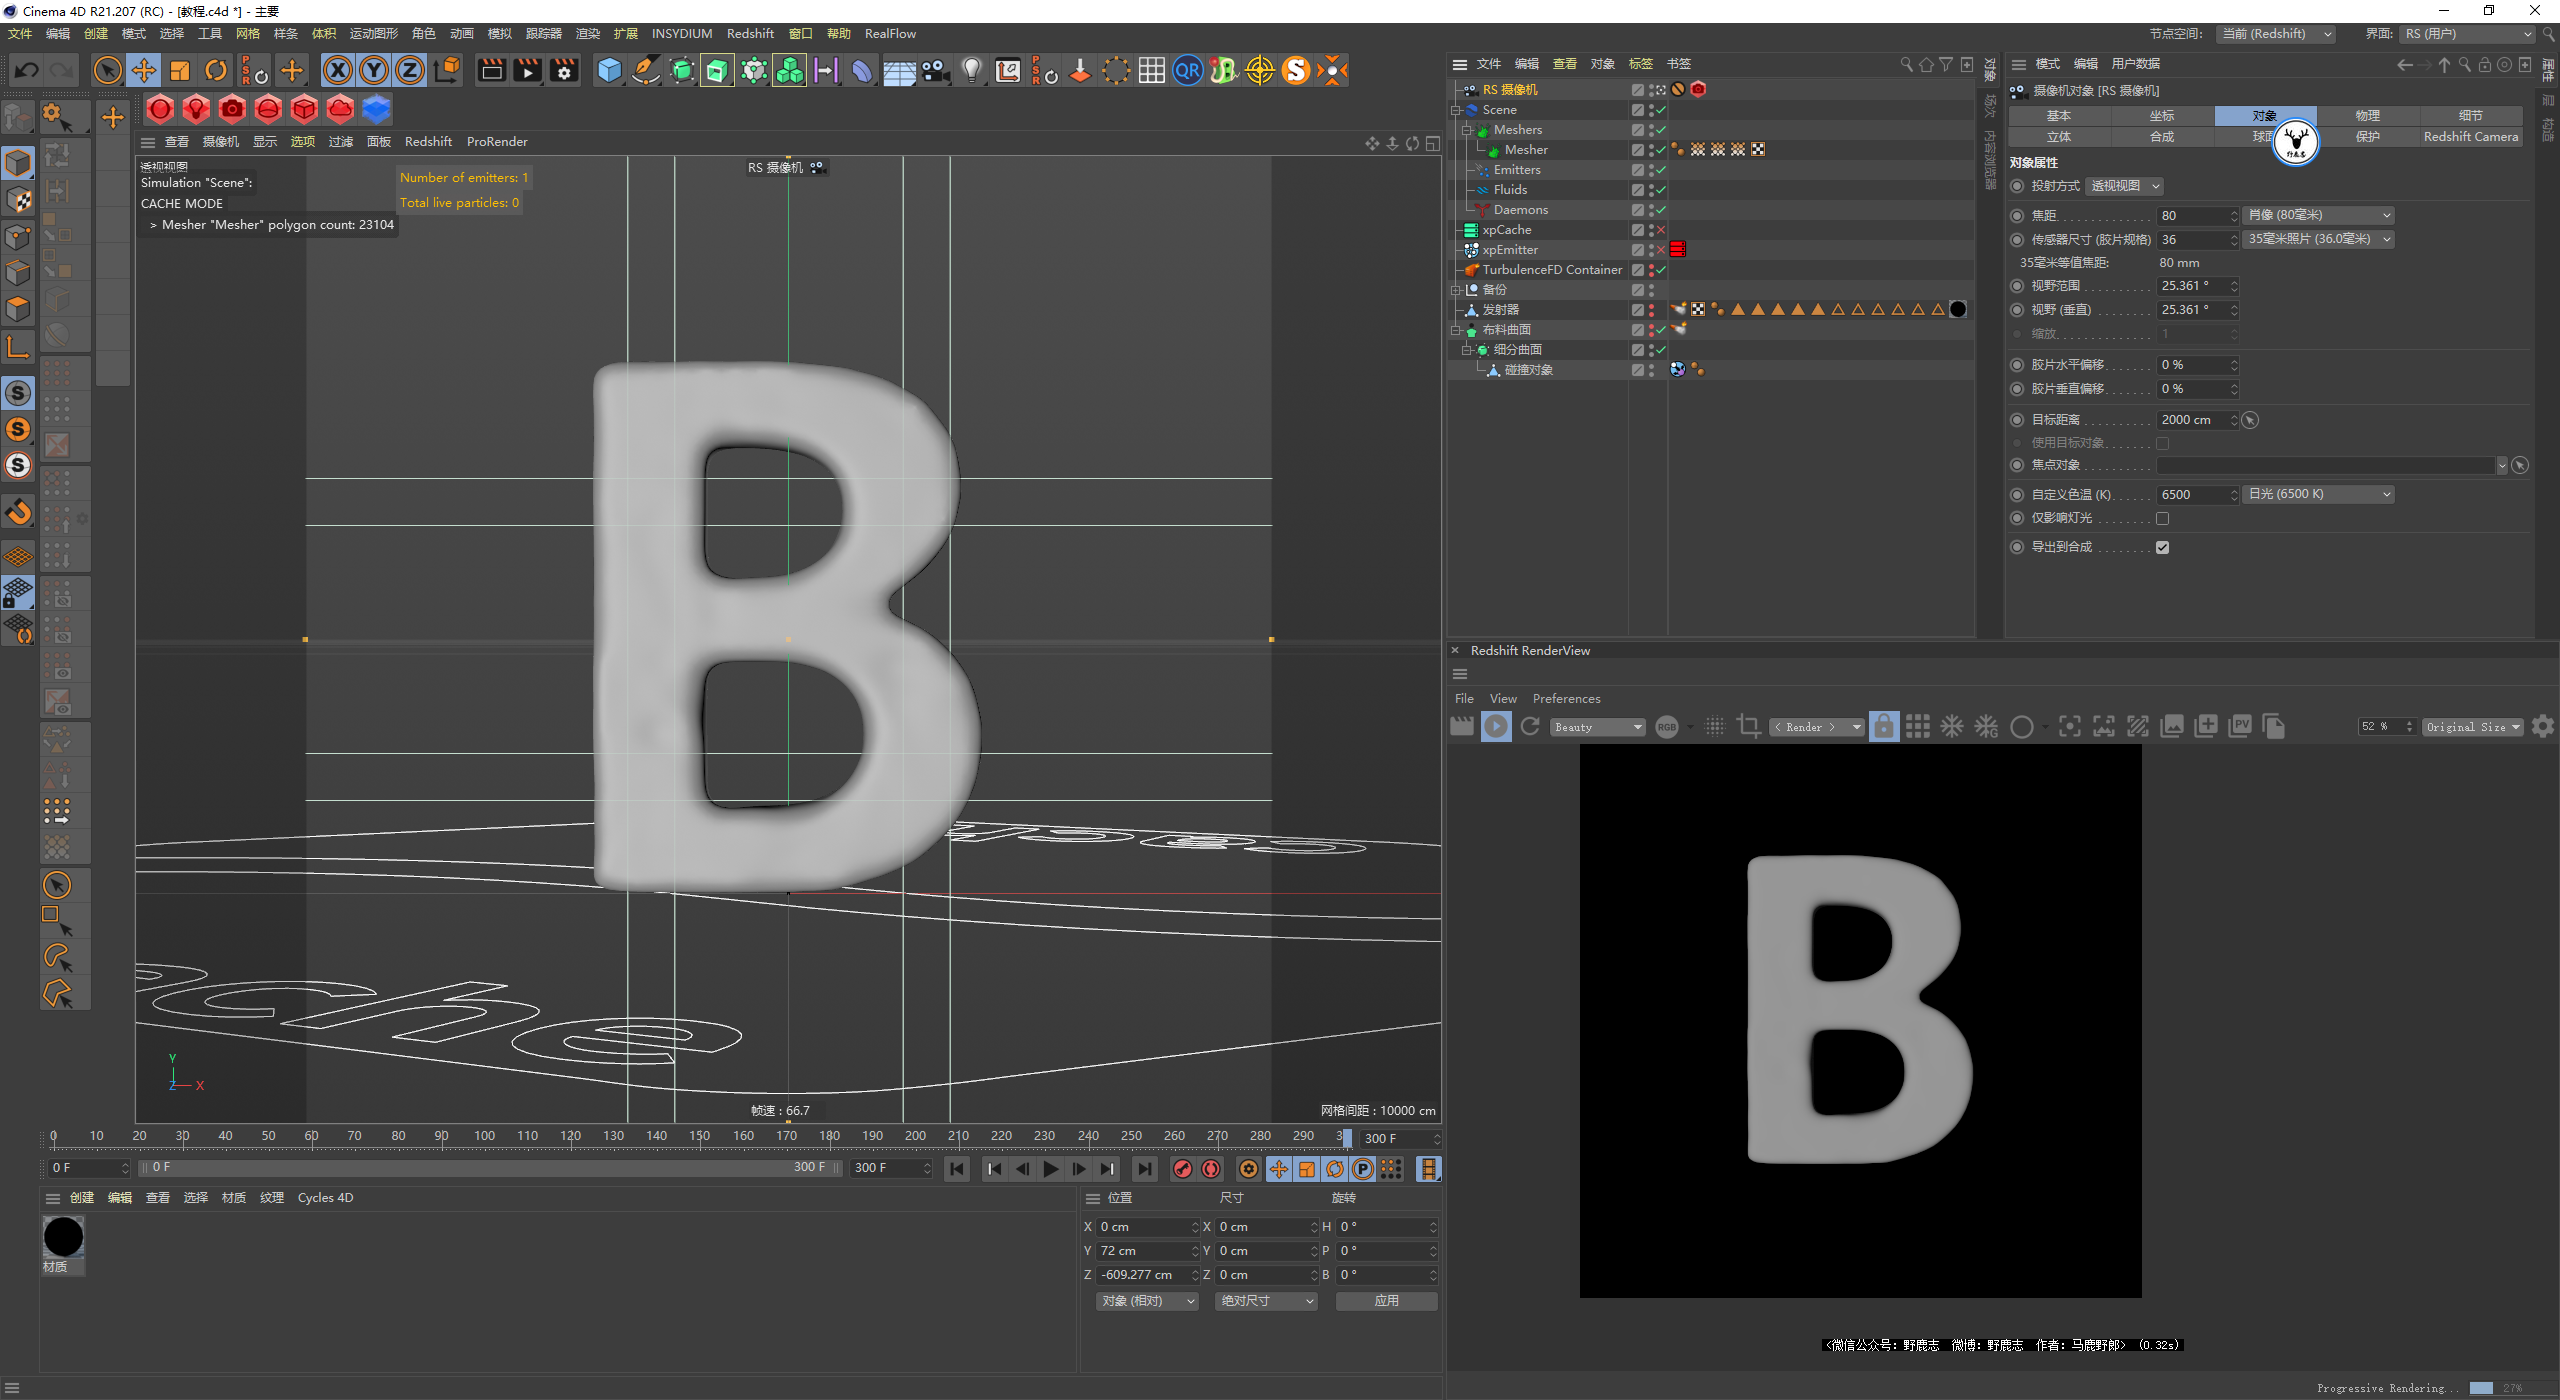This screenshot has width=2560, height=1400.
Task: Click the light bulb object icon
Action: tap(971, 71)
